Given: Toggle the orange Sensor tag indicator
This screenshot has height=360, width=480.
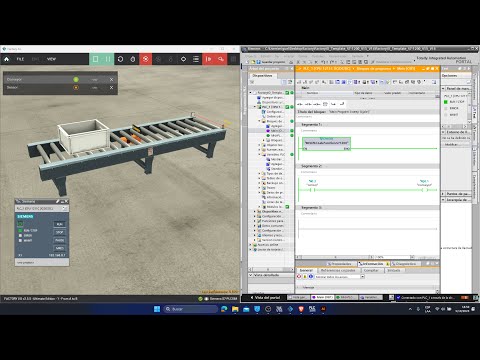Looking at the screenshot, I should point(76,87).
